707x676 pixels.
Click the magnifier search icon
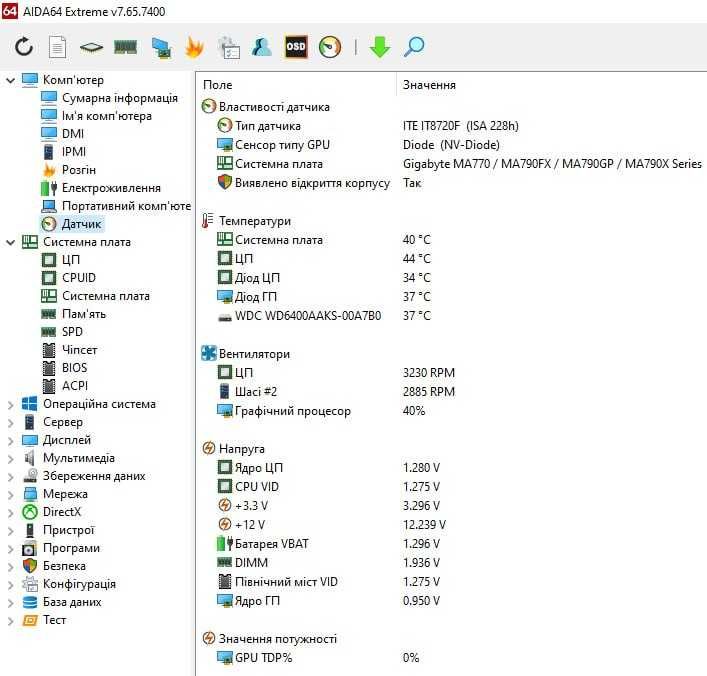click(413, 47)
